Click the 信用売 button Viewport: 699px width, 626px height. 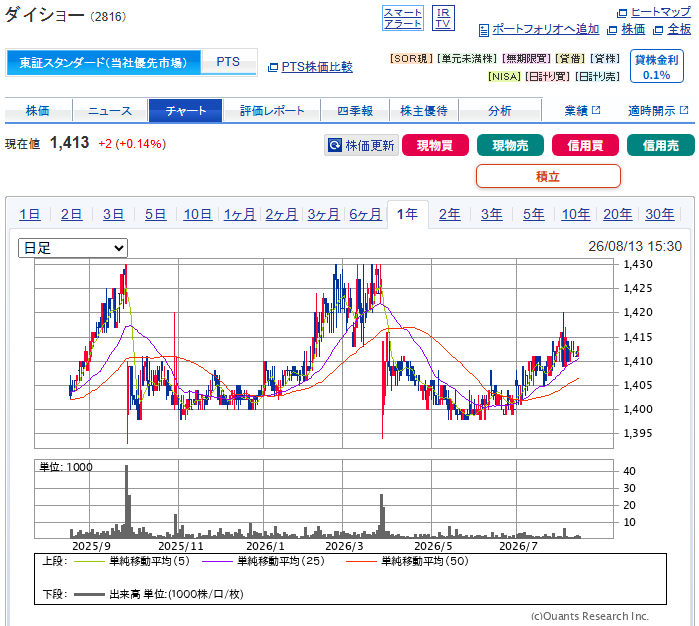click(661, 145)
